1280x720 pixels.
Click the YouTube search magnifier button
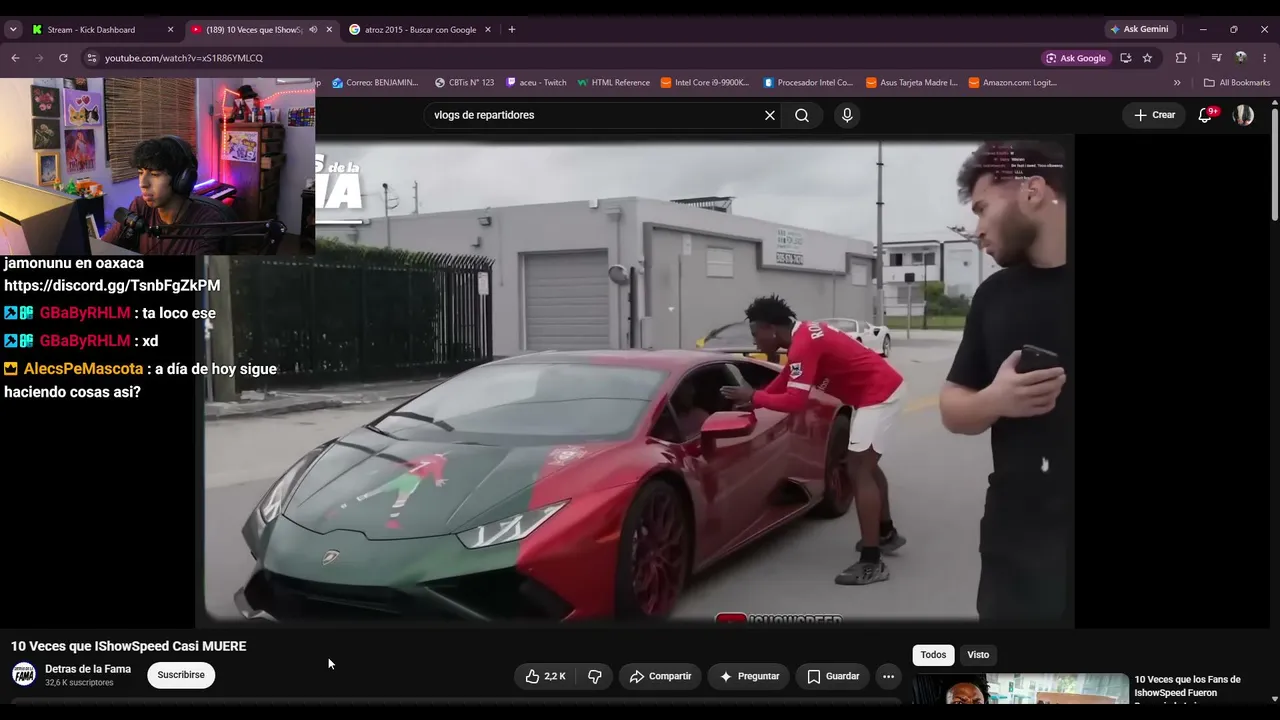(x=802, y=115)
